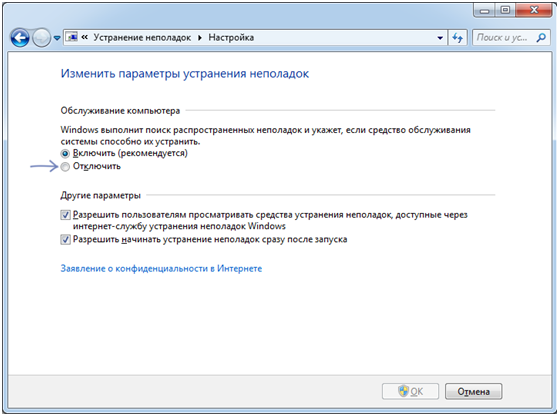Click the control panel icon in address bar

point(72,37)
